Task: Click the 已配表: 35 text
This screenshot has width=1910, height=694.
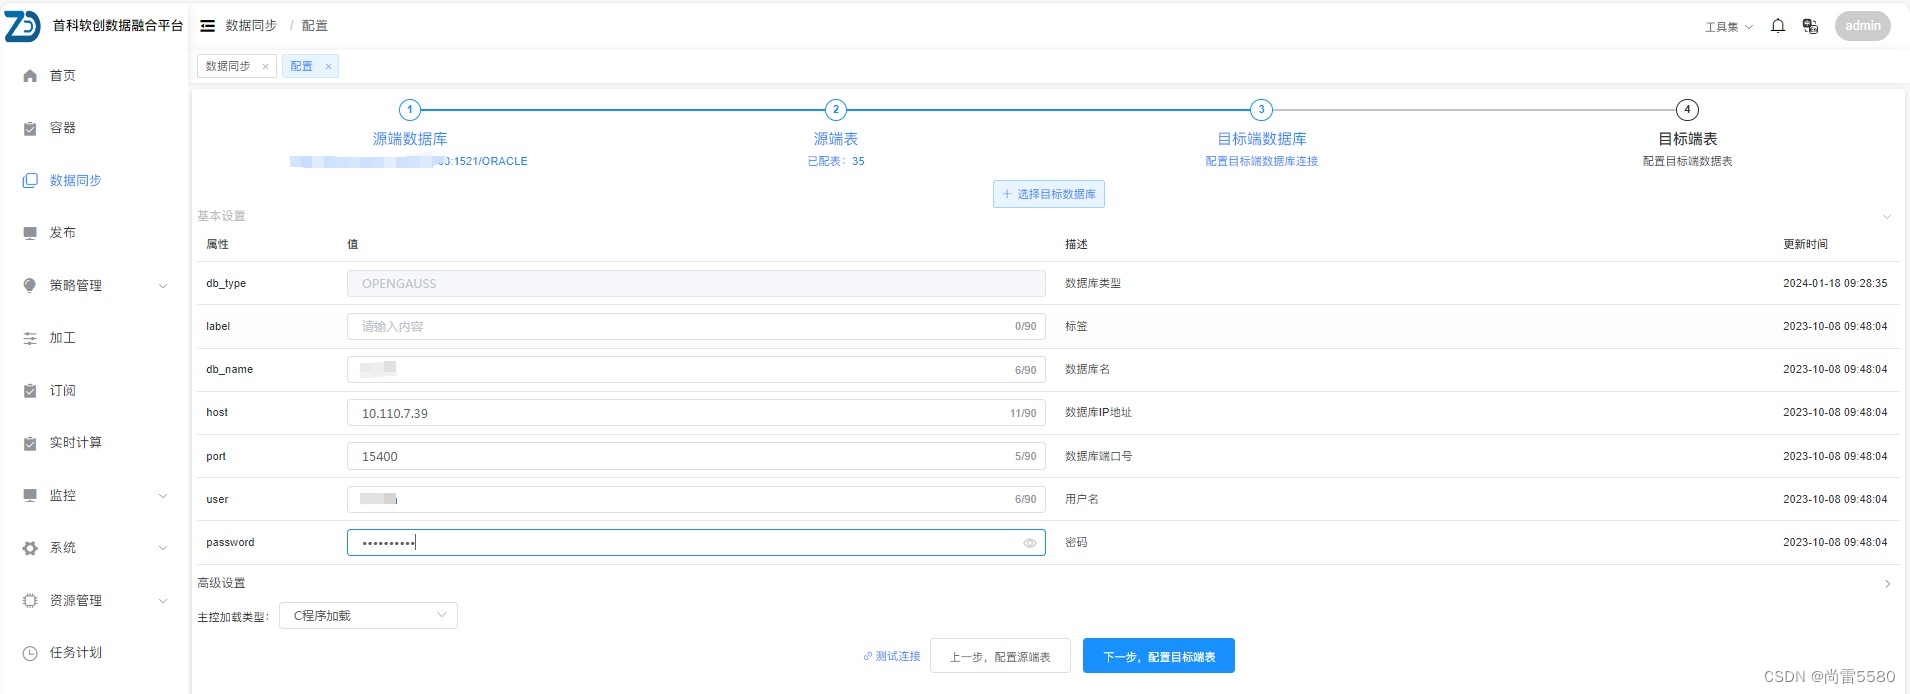Action: (x=836, y=161)
